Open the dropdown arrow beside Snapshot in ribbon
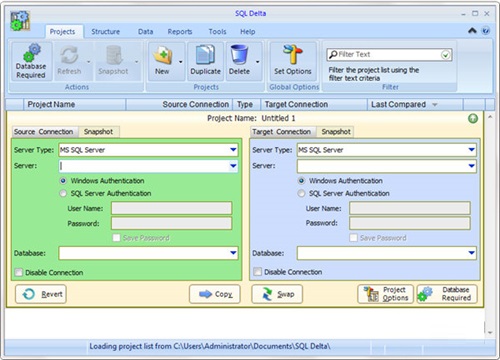 pos(136,62)
